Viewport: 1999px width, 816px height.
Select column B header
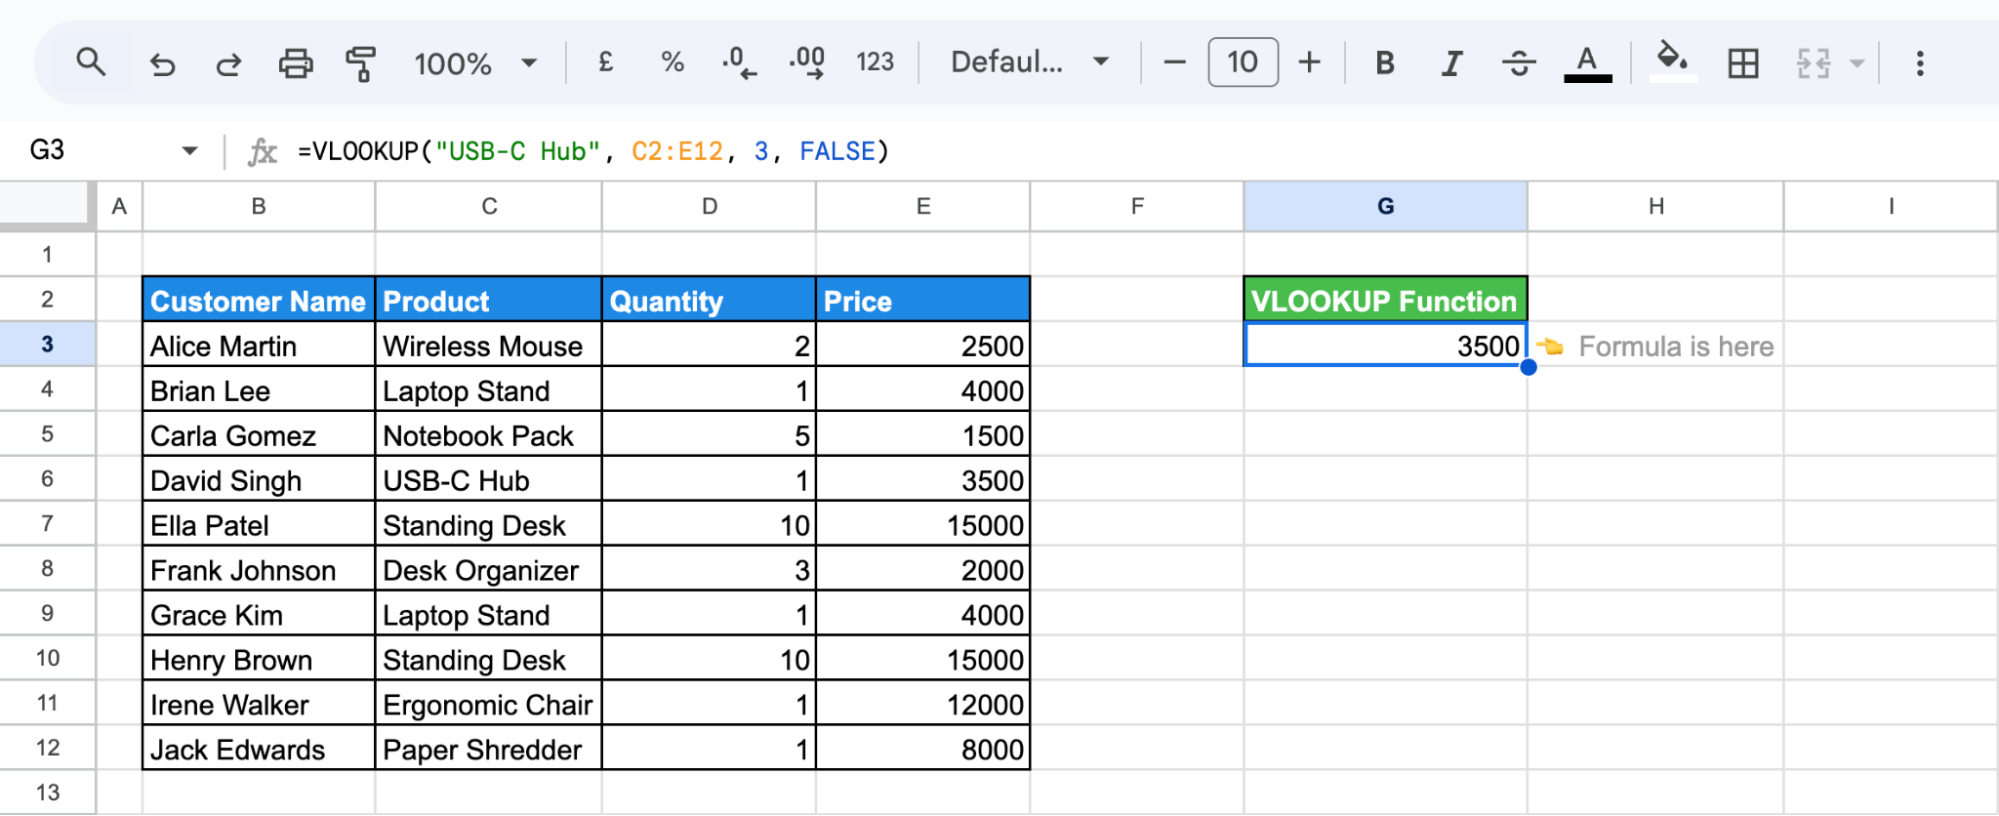pos(259,206)
